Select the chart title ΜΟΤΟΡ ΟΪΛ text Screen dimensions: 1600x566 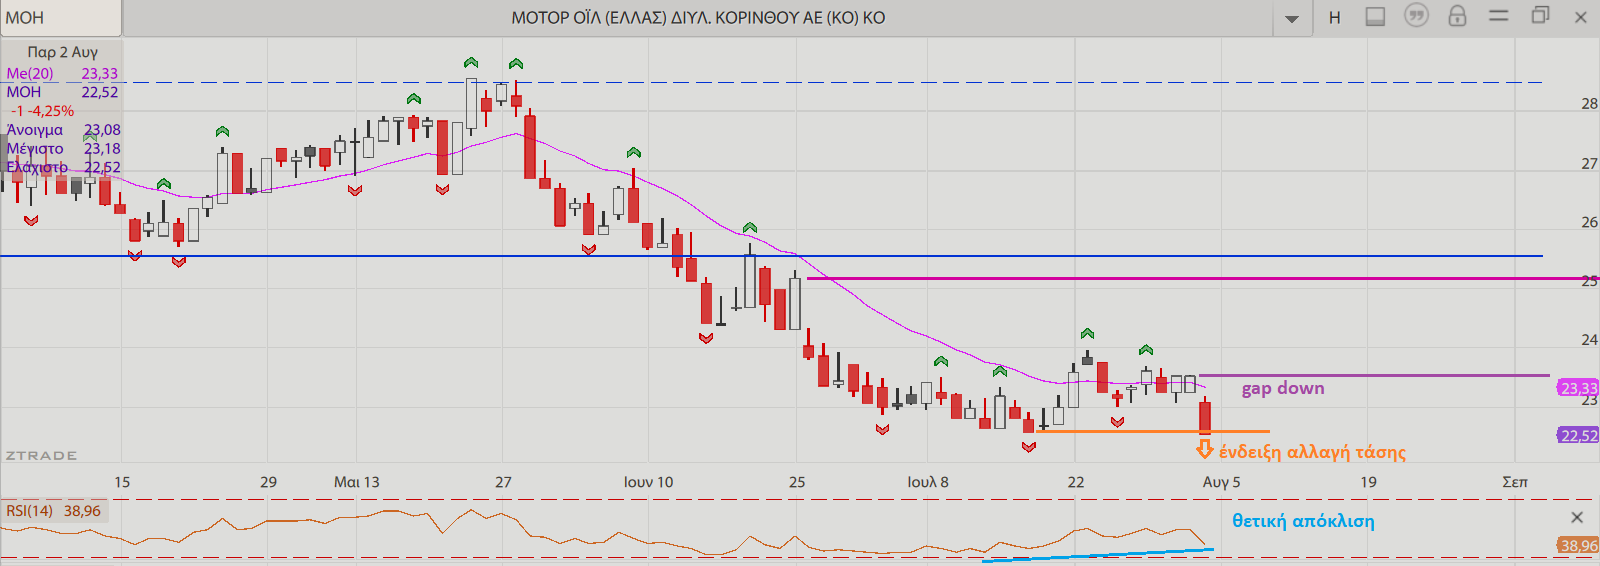(x=698, y=18)
